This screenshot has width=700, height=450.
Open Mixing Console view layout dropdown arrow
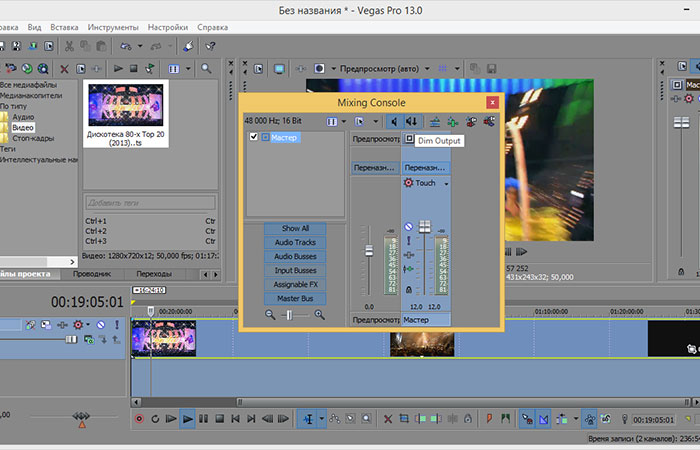(x=344, y=121)
